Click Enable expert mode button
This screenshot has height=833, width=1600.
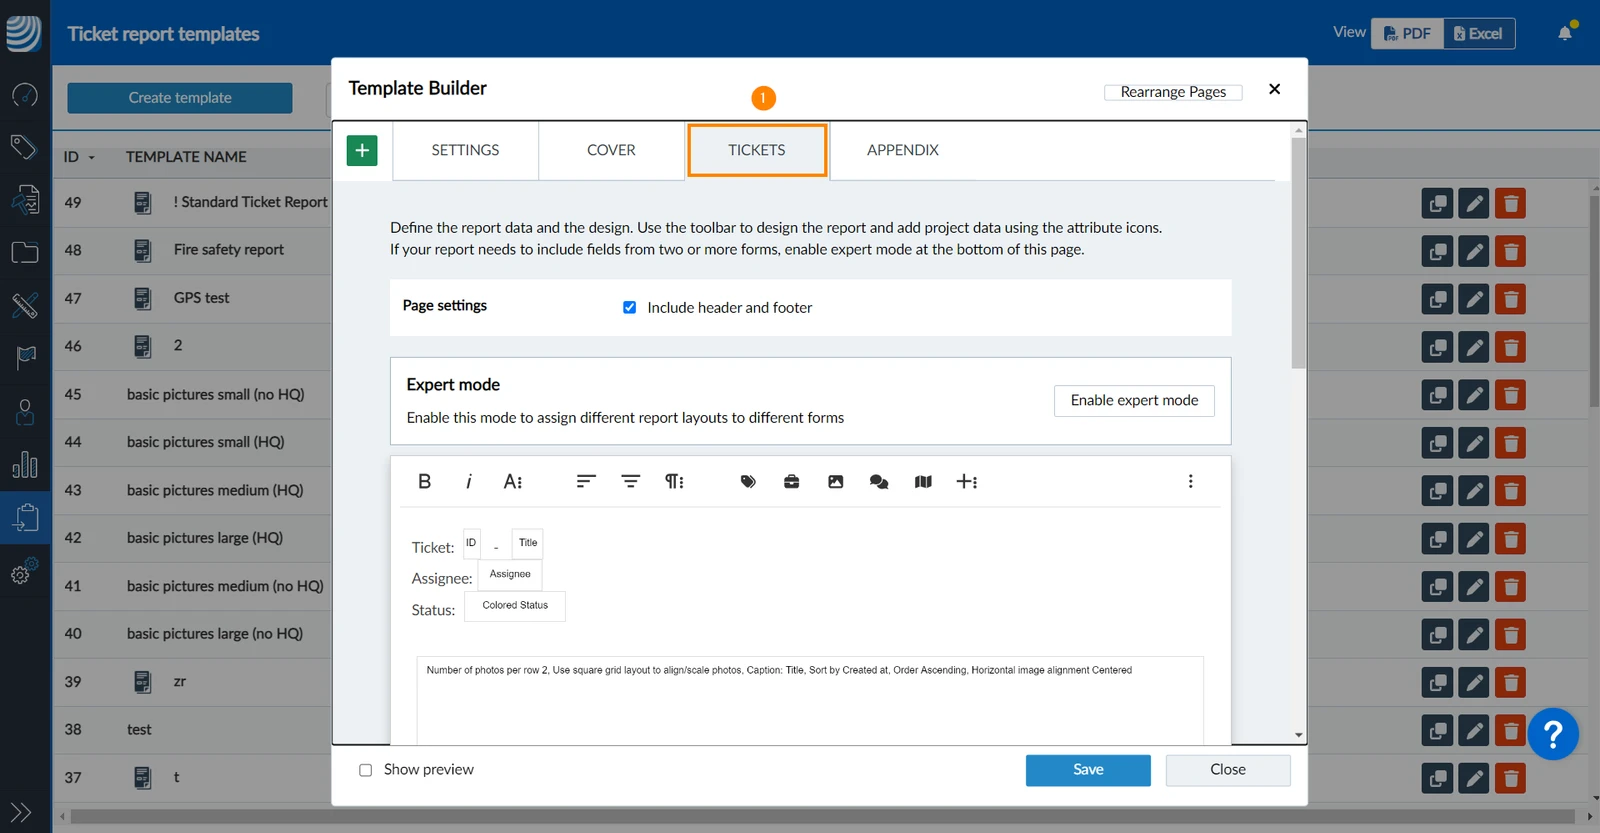(x=1134, y=400)
